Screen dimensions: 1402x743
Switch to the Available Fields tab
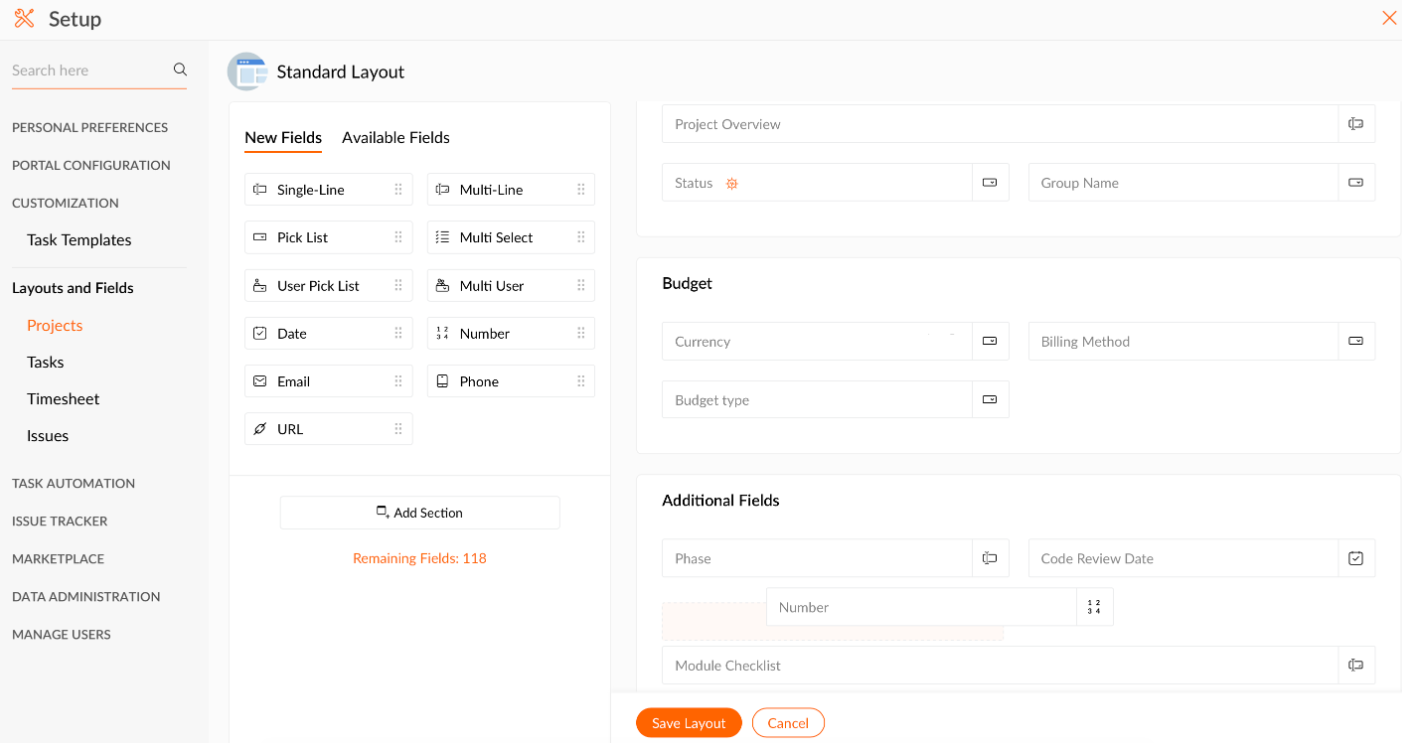(396, 137)
